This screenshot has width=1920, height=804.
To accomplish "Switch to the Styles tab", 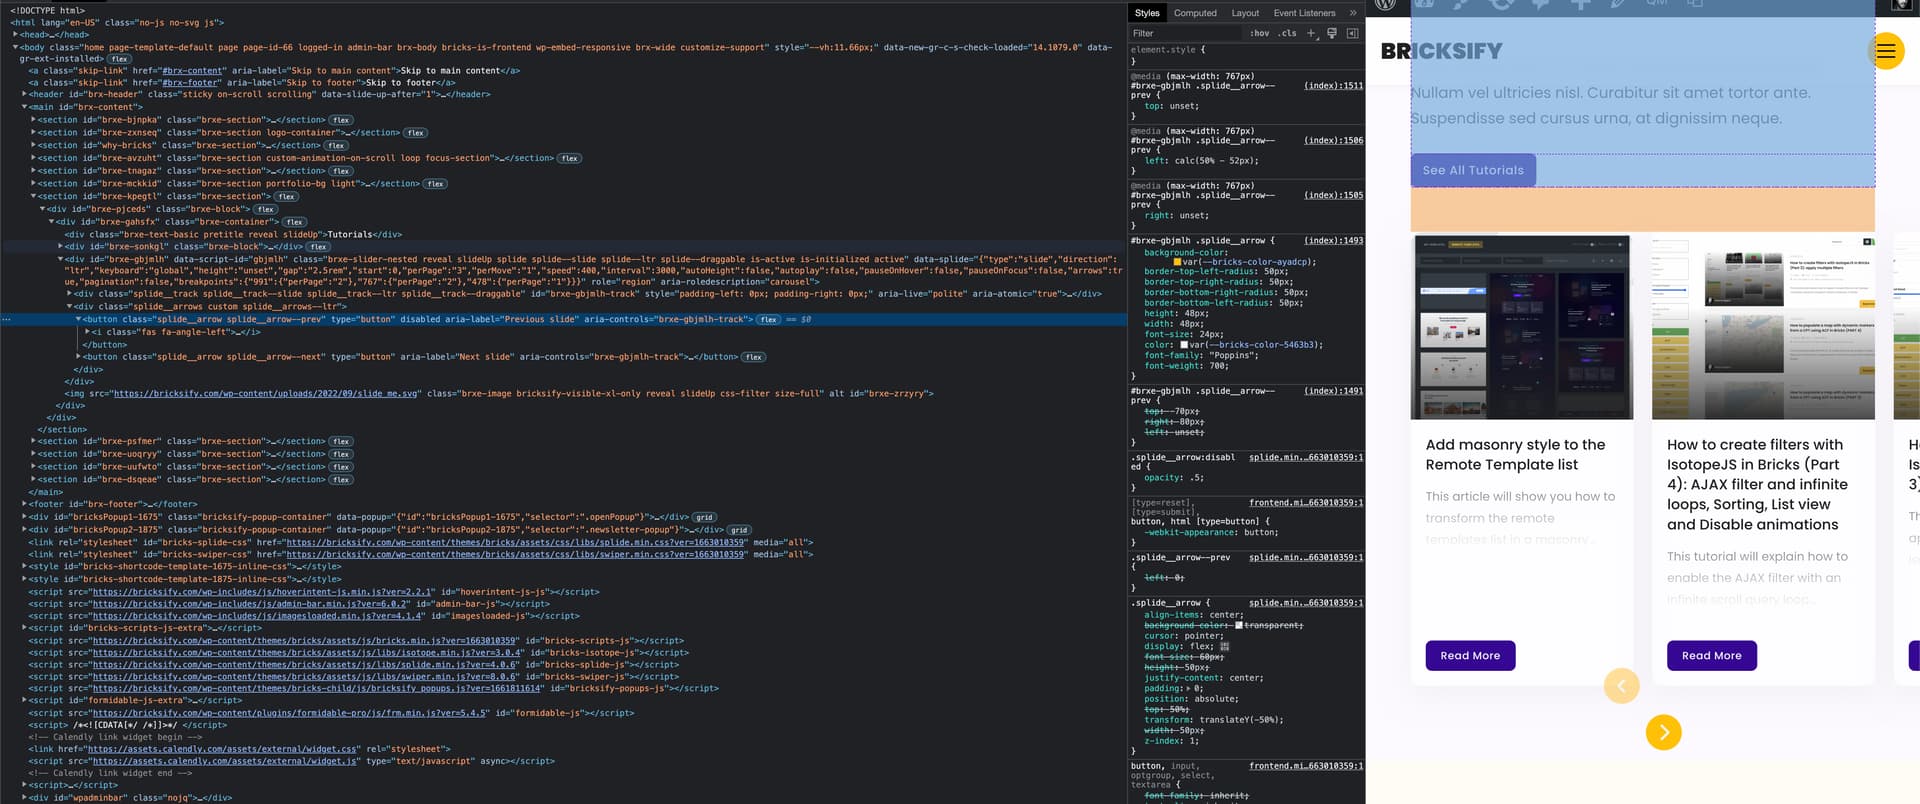I will pyautogui.click(x=1147, y=13).
